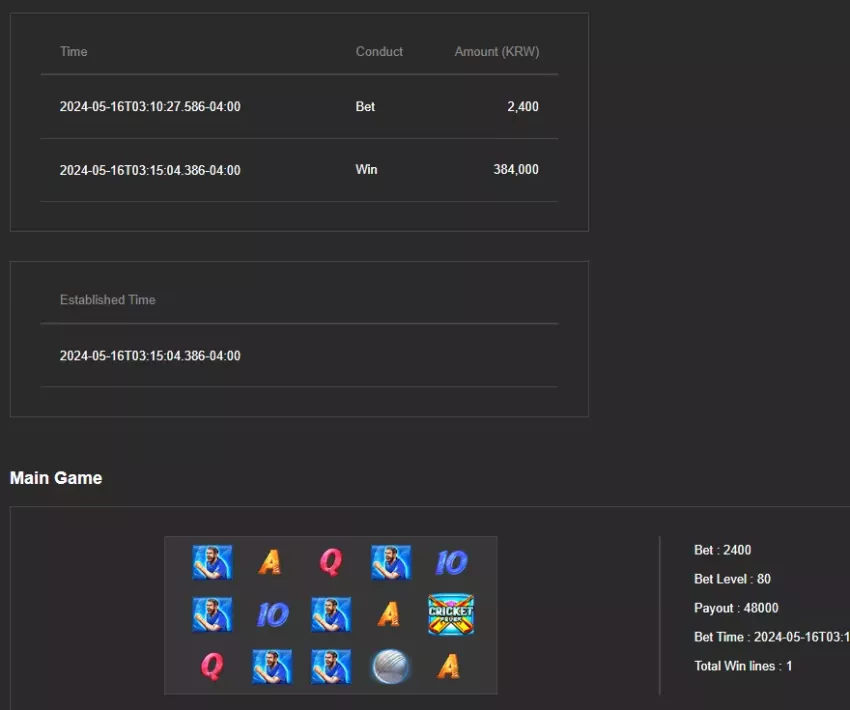The height and width of the screenshot is (710, 850).
Task: Click the orange A in the bottom-right corner
Action: 448,666
